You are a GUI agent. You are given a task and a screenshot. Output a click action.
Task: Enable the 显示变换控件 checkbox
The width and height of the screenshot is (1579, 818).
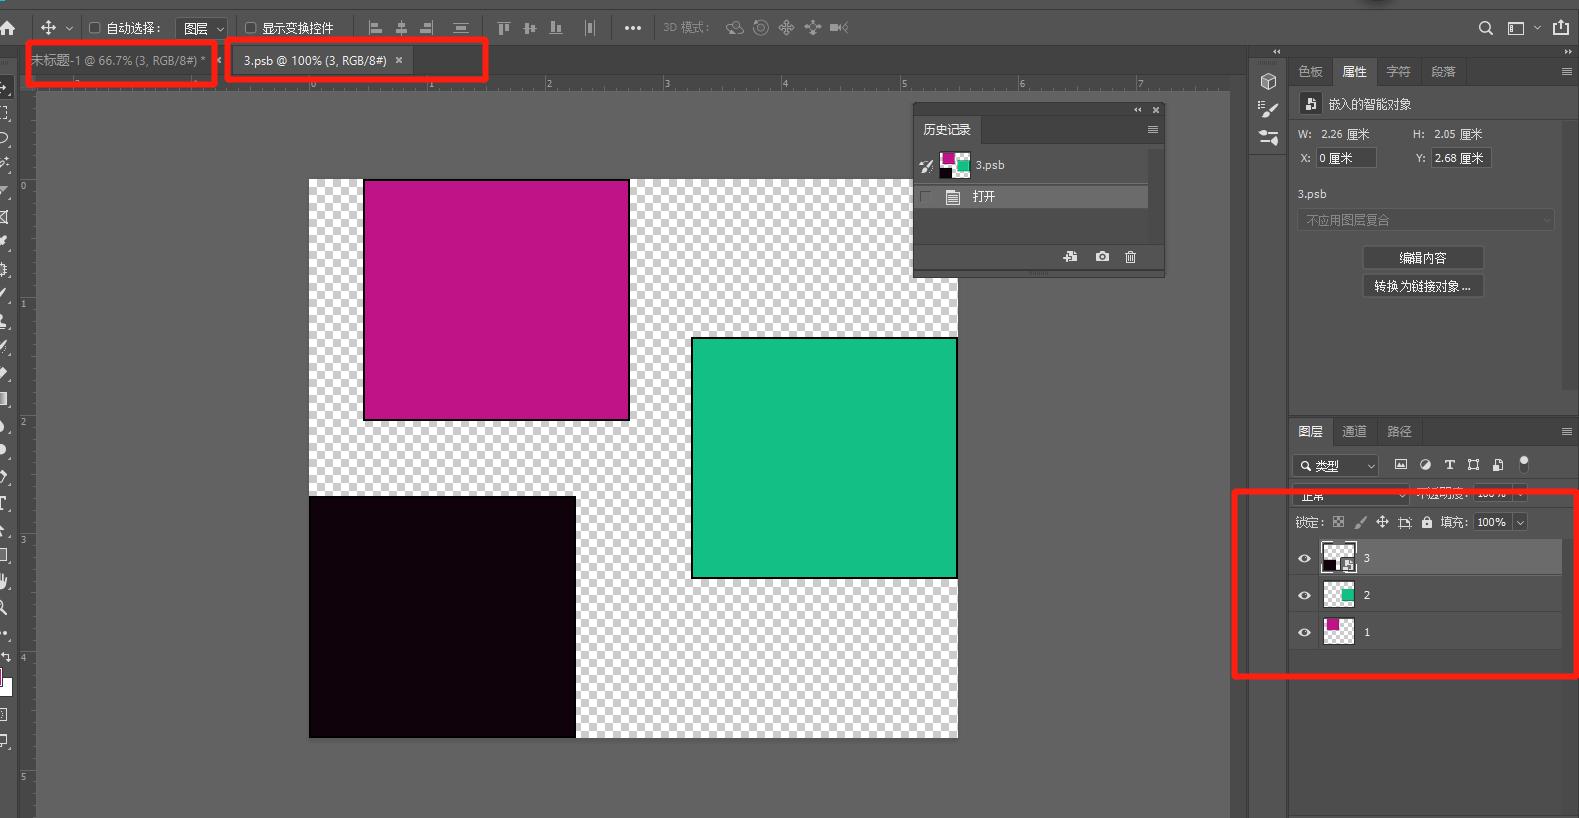[x=251, y=28]
